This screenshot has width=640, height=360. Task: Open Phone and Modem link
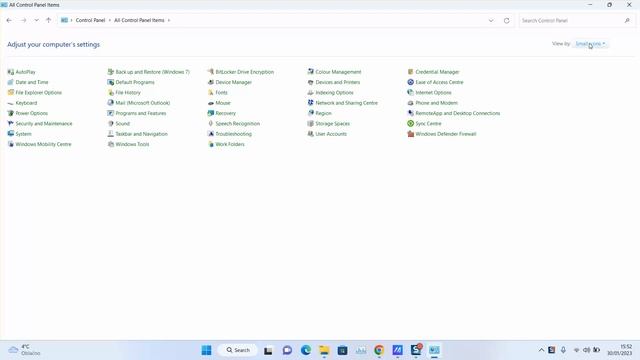coord(436,103)
